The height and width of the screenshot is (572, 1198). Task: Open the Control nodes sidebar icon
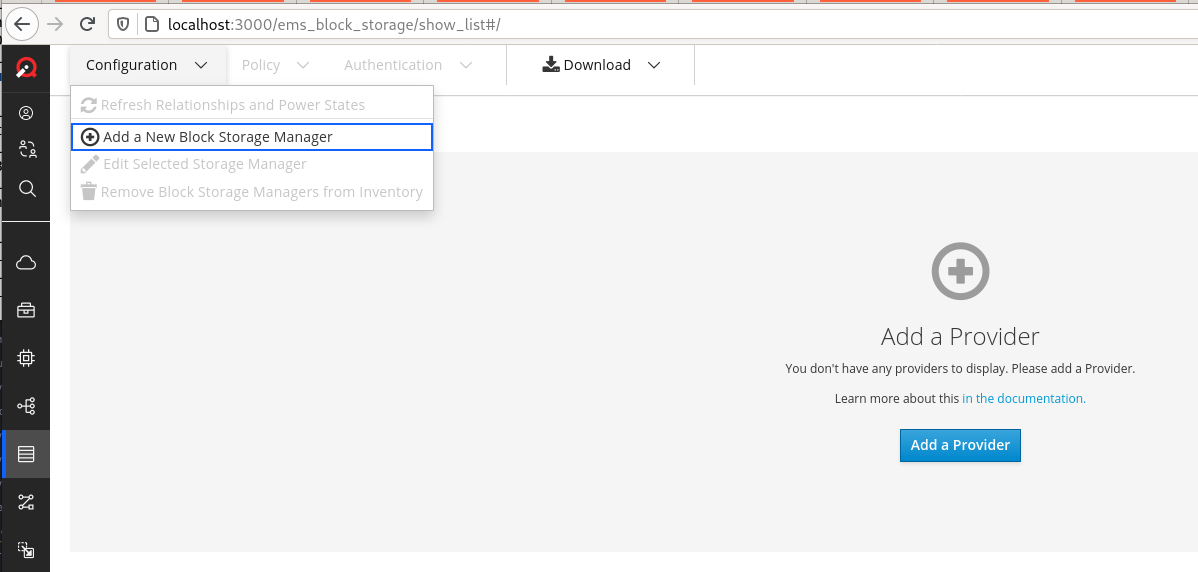pos(26,502)
